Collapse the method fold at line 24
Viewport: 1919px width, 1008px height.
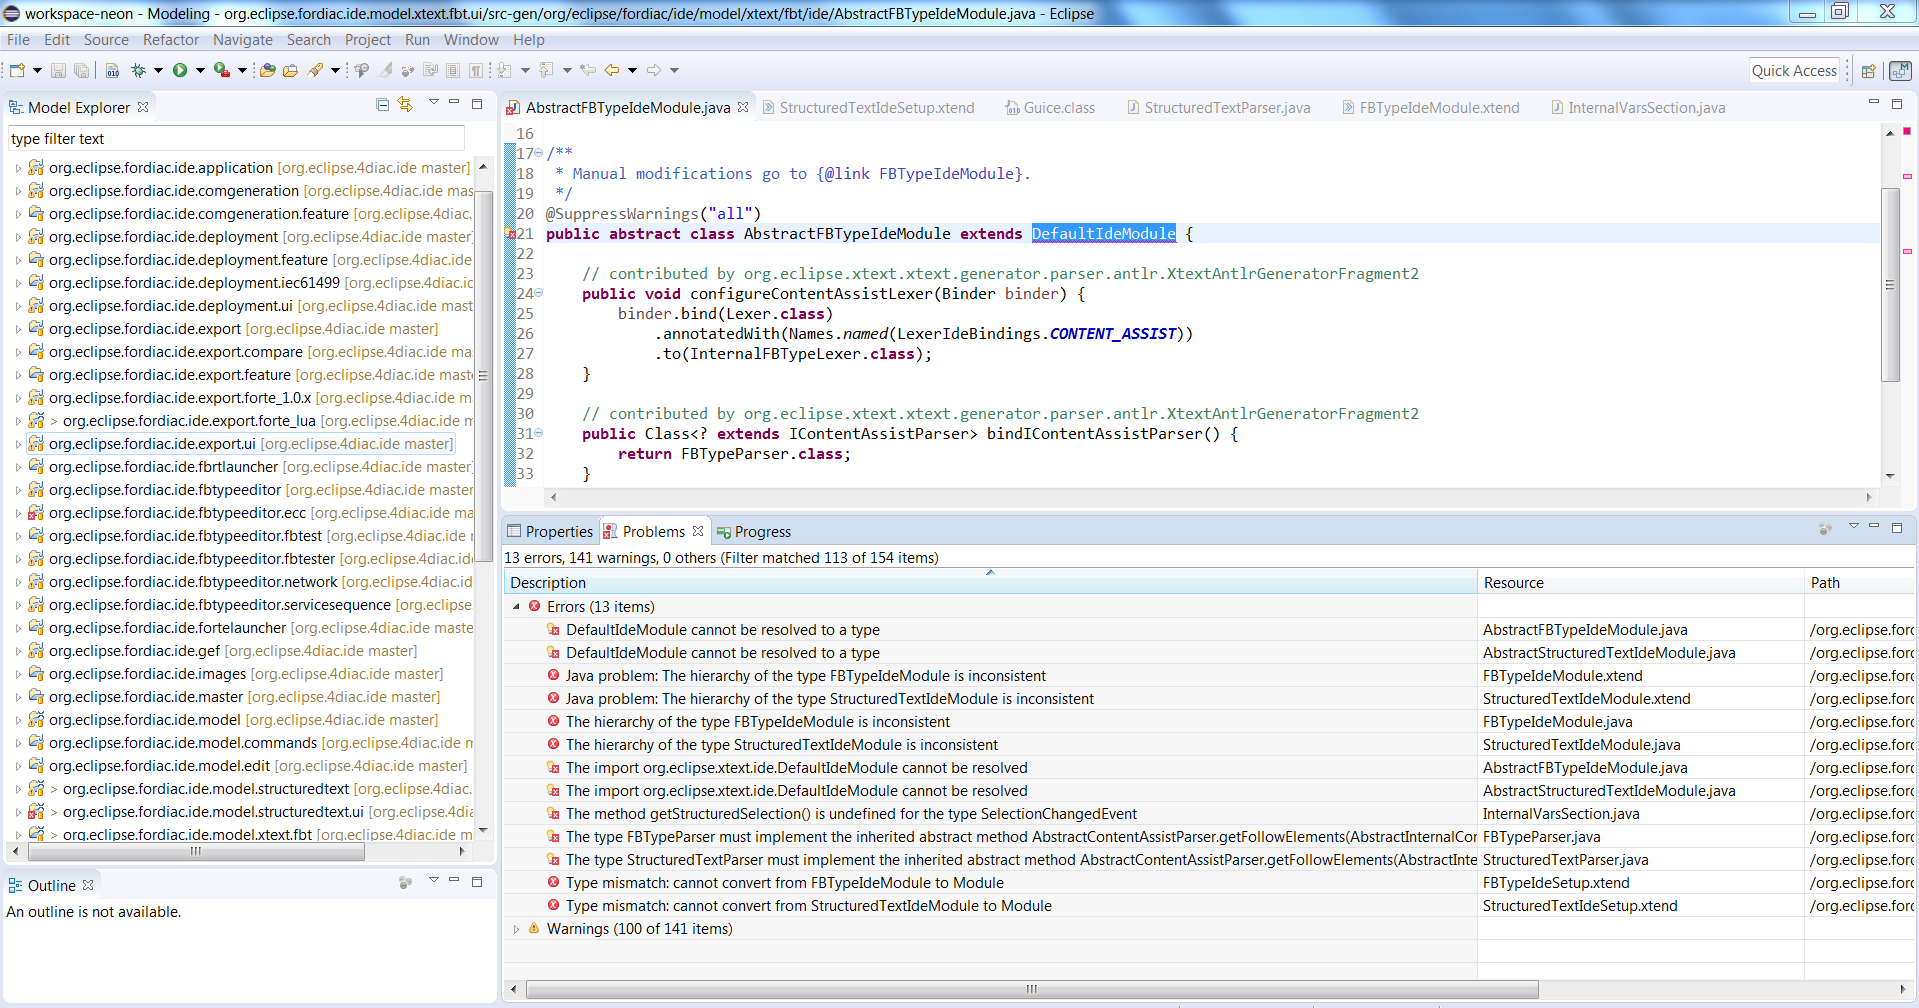538,293
